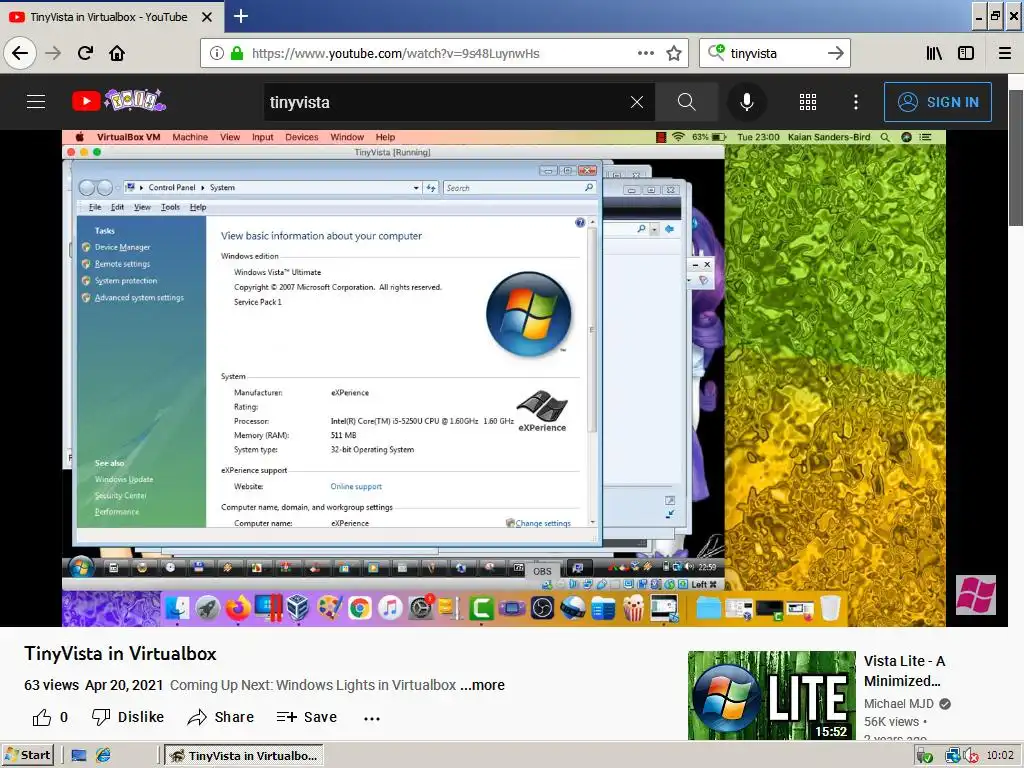Select TinyVista in Virtualbox taskbar button
This screenshot has width=1024, height=768.
(x=244, y=756)
